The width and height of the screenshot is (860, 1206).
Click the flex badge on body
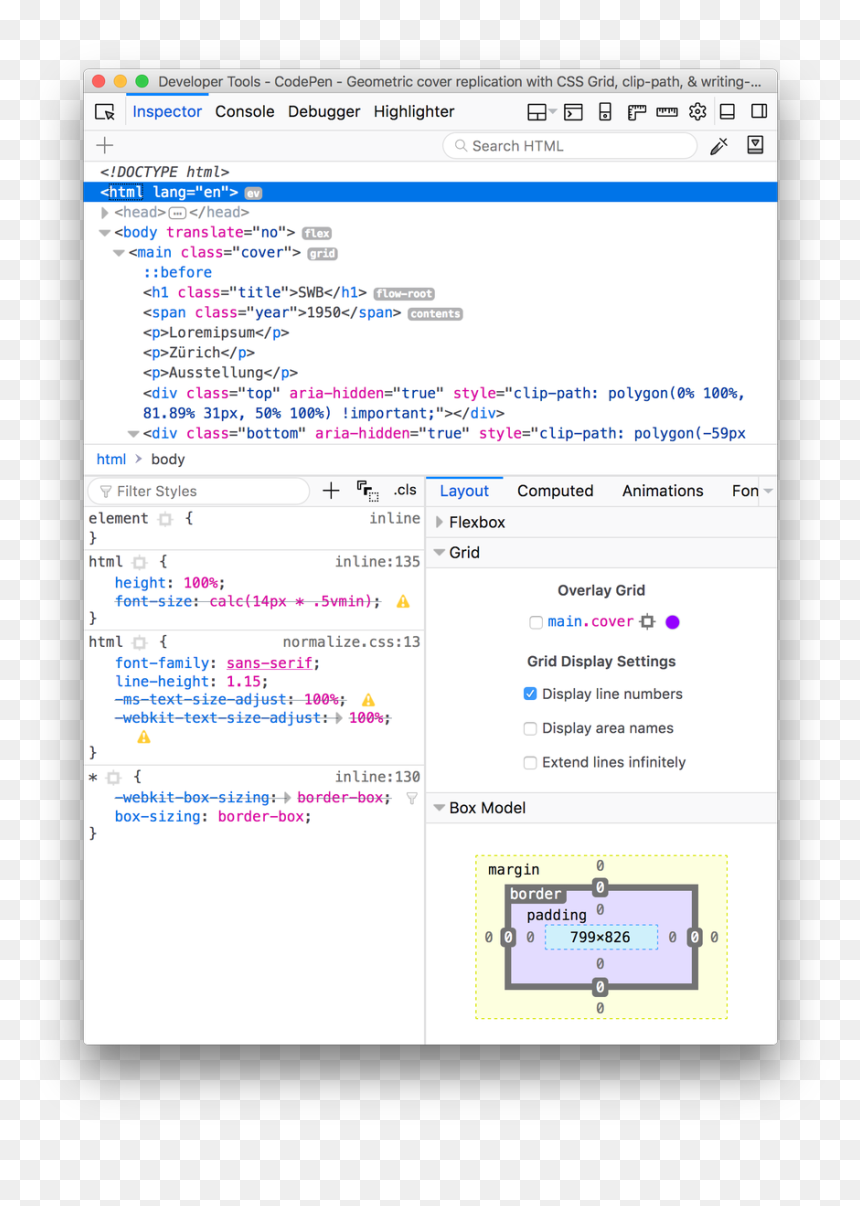click(317, 233)
